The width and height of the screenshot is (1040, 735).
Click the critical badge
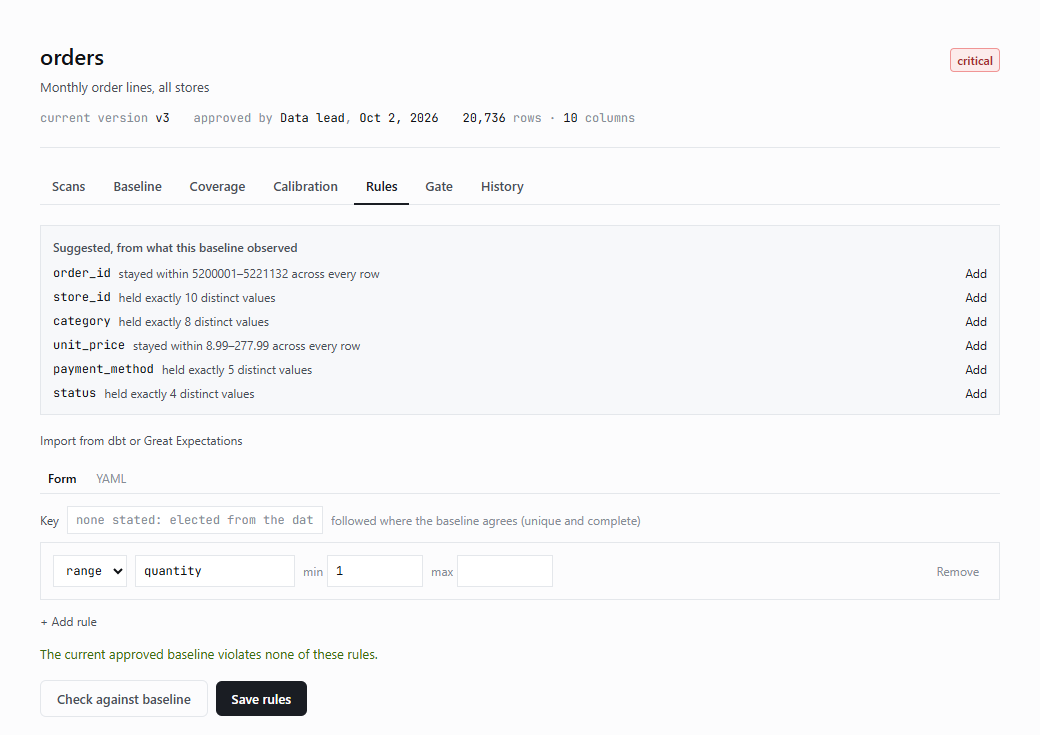[974, 61]
